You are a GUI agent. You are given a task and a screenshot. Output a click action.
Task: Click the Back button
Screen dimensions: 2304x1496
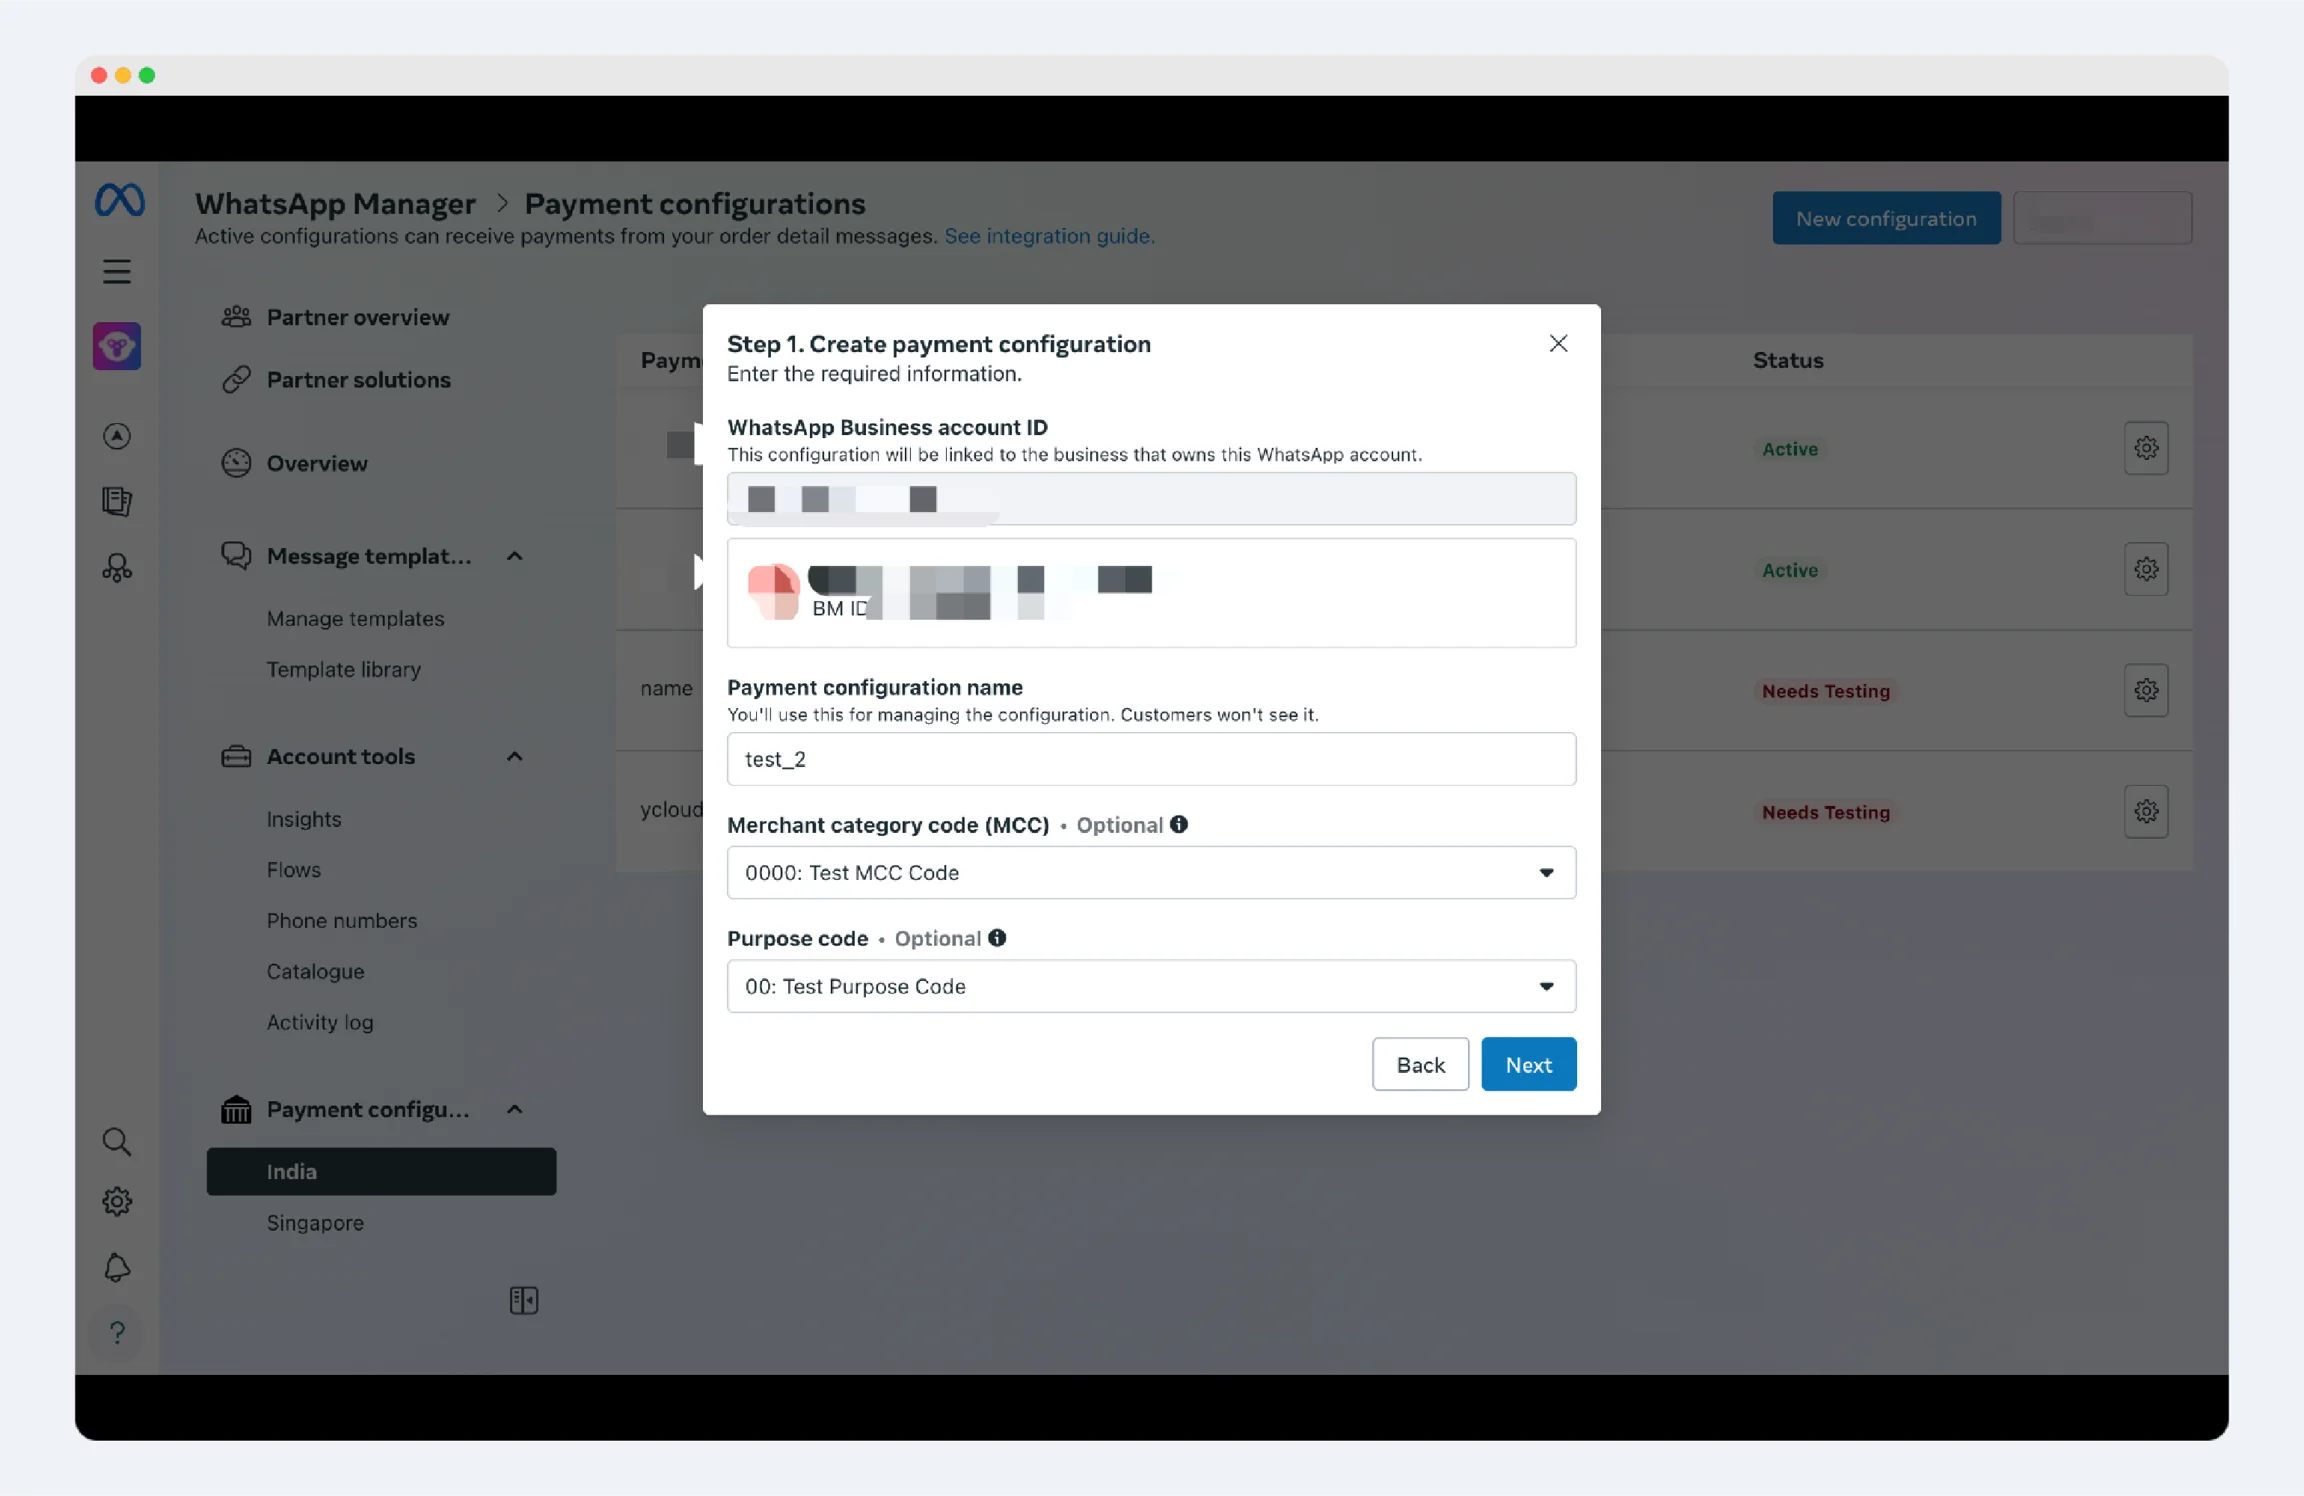tap(1420, 1064)
